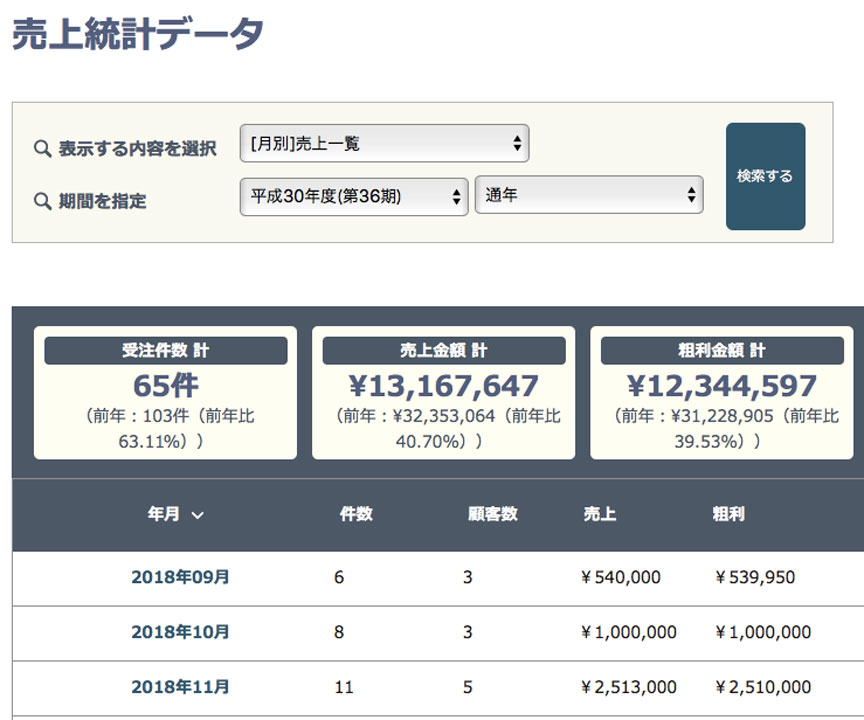Screen dimensions: 864x720
Task: Click the 粗利金額 計 summary label
Action: [x=721, y=351]
